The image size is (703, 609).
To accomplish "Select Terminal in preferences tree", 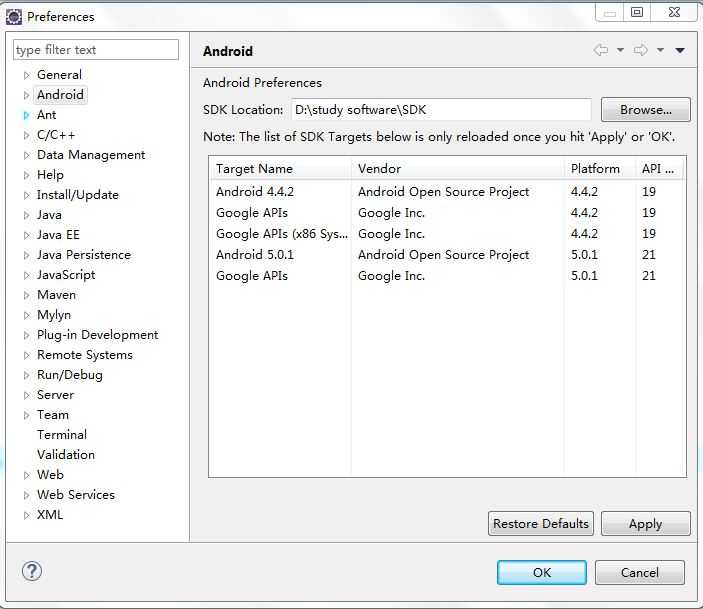I will pos(62,435).
